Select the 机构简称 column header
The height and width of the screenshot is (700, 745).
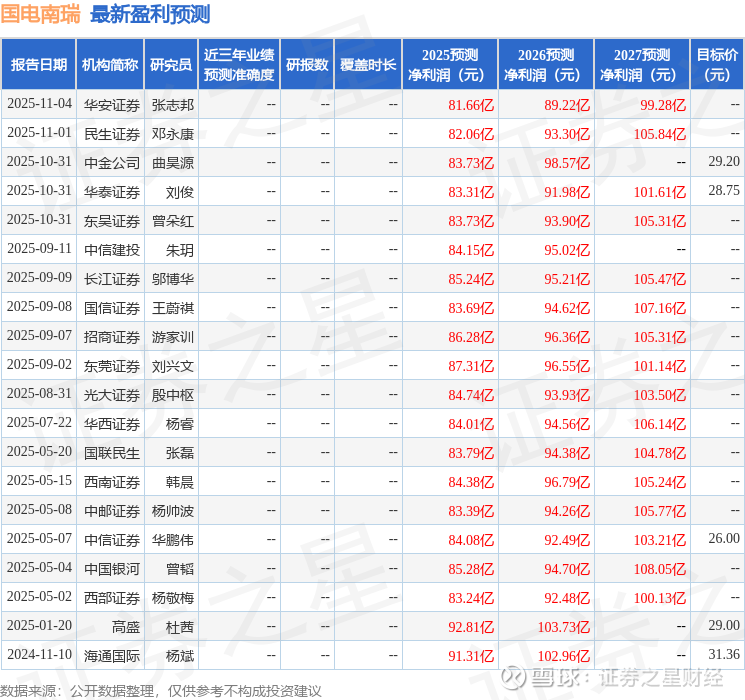[110, 65]
